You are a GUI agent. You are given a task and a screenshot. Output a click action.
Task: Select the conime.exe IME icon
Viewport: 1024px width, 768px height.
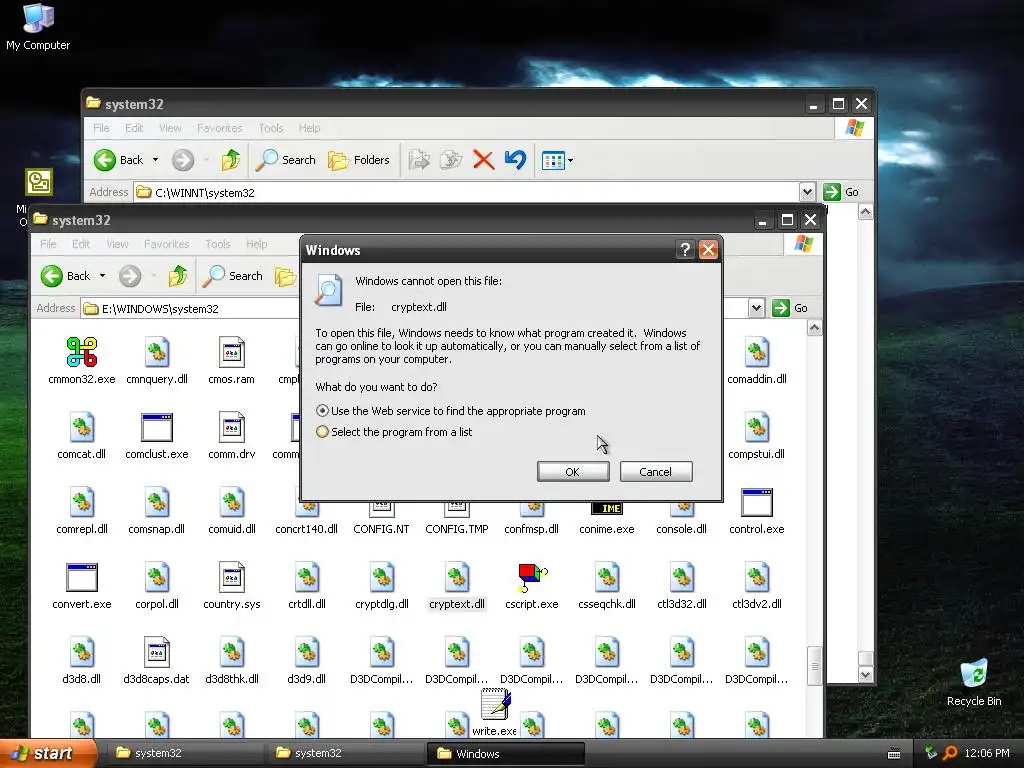(607, 508)
